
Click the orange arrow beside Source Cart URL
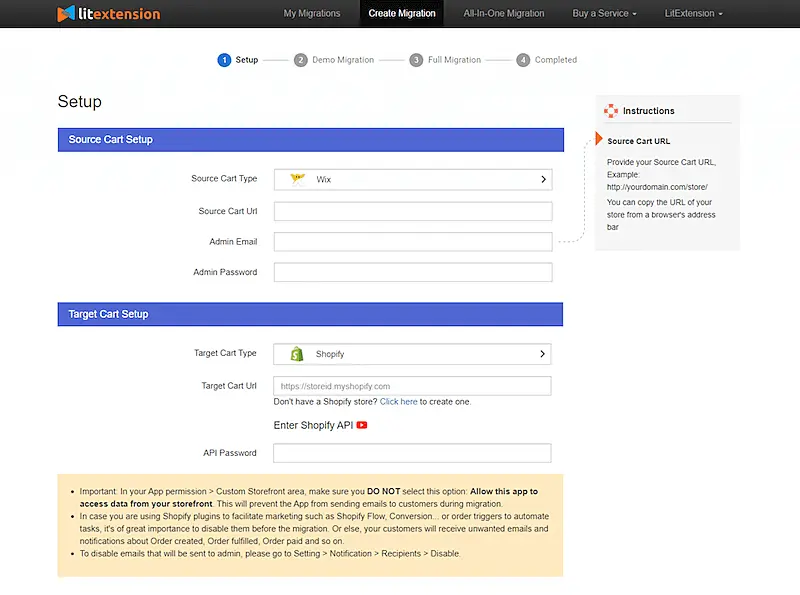coord(601,141)
